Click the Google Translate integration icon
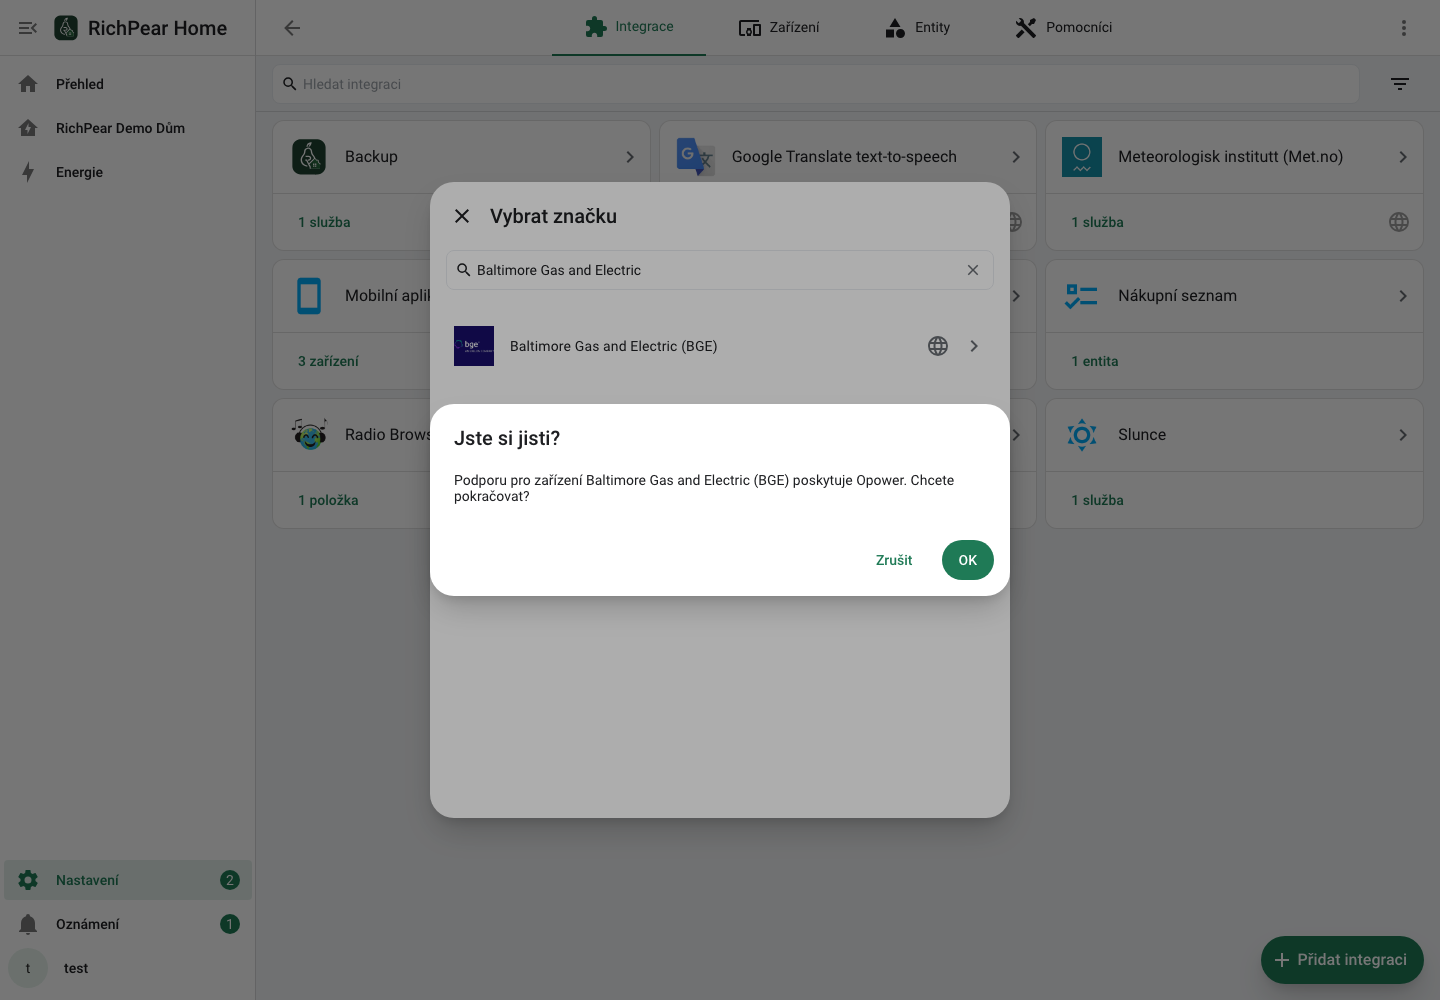Image resolution: width=1440 pixels, height=1000 pixels. tap(696, 157)
